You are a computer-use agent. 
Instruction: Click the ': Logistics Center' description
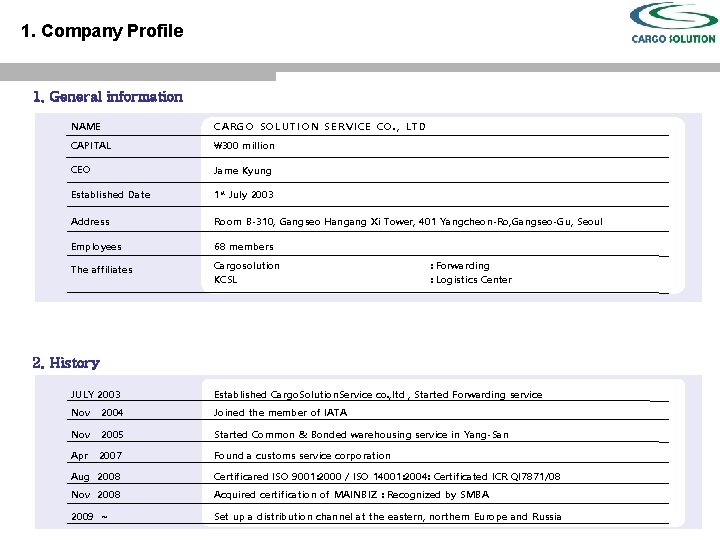(471, 280)
